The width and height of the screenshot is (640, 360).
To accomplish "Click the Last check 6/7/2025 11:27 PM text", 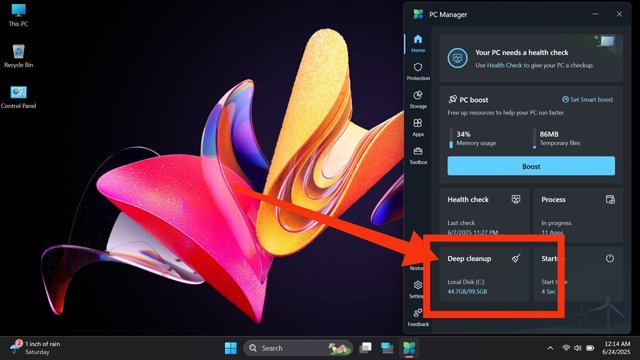I will 473,227.
